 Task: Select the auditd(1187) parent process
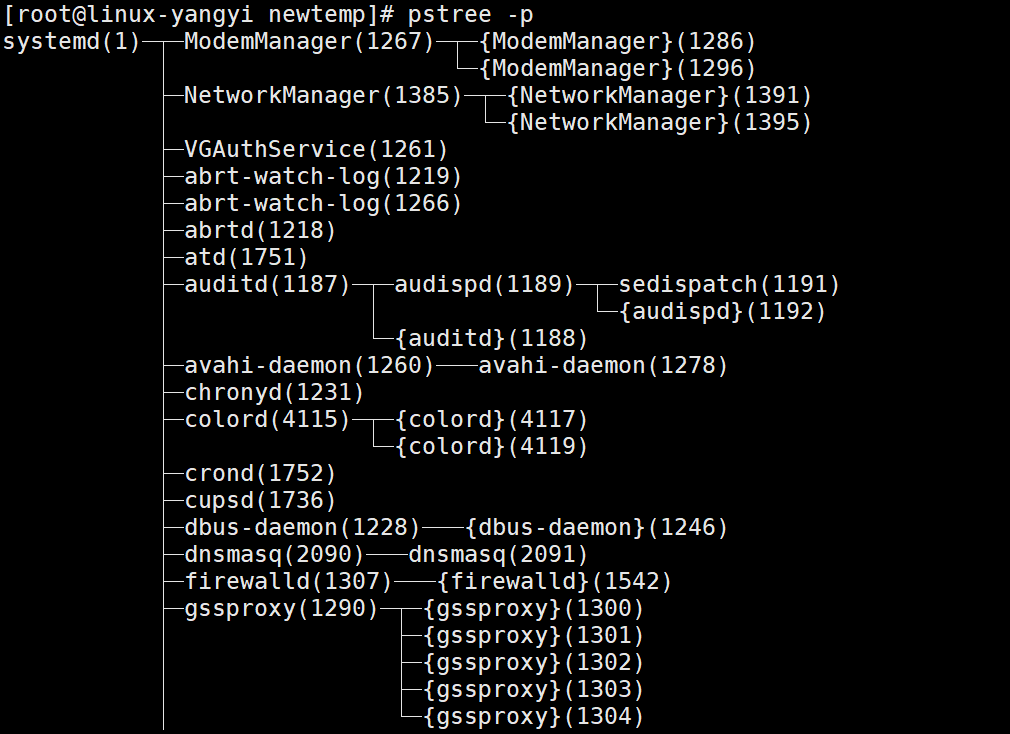[x=267, y=285]
